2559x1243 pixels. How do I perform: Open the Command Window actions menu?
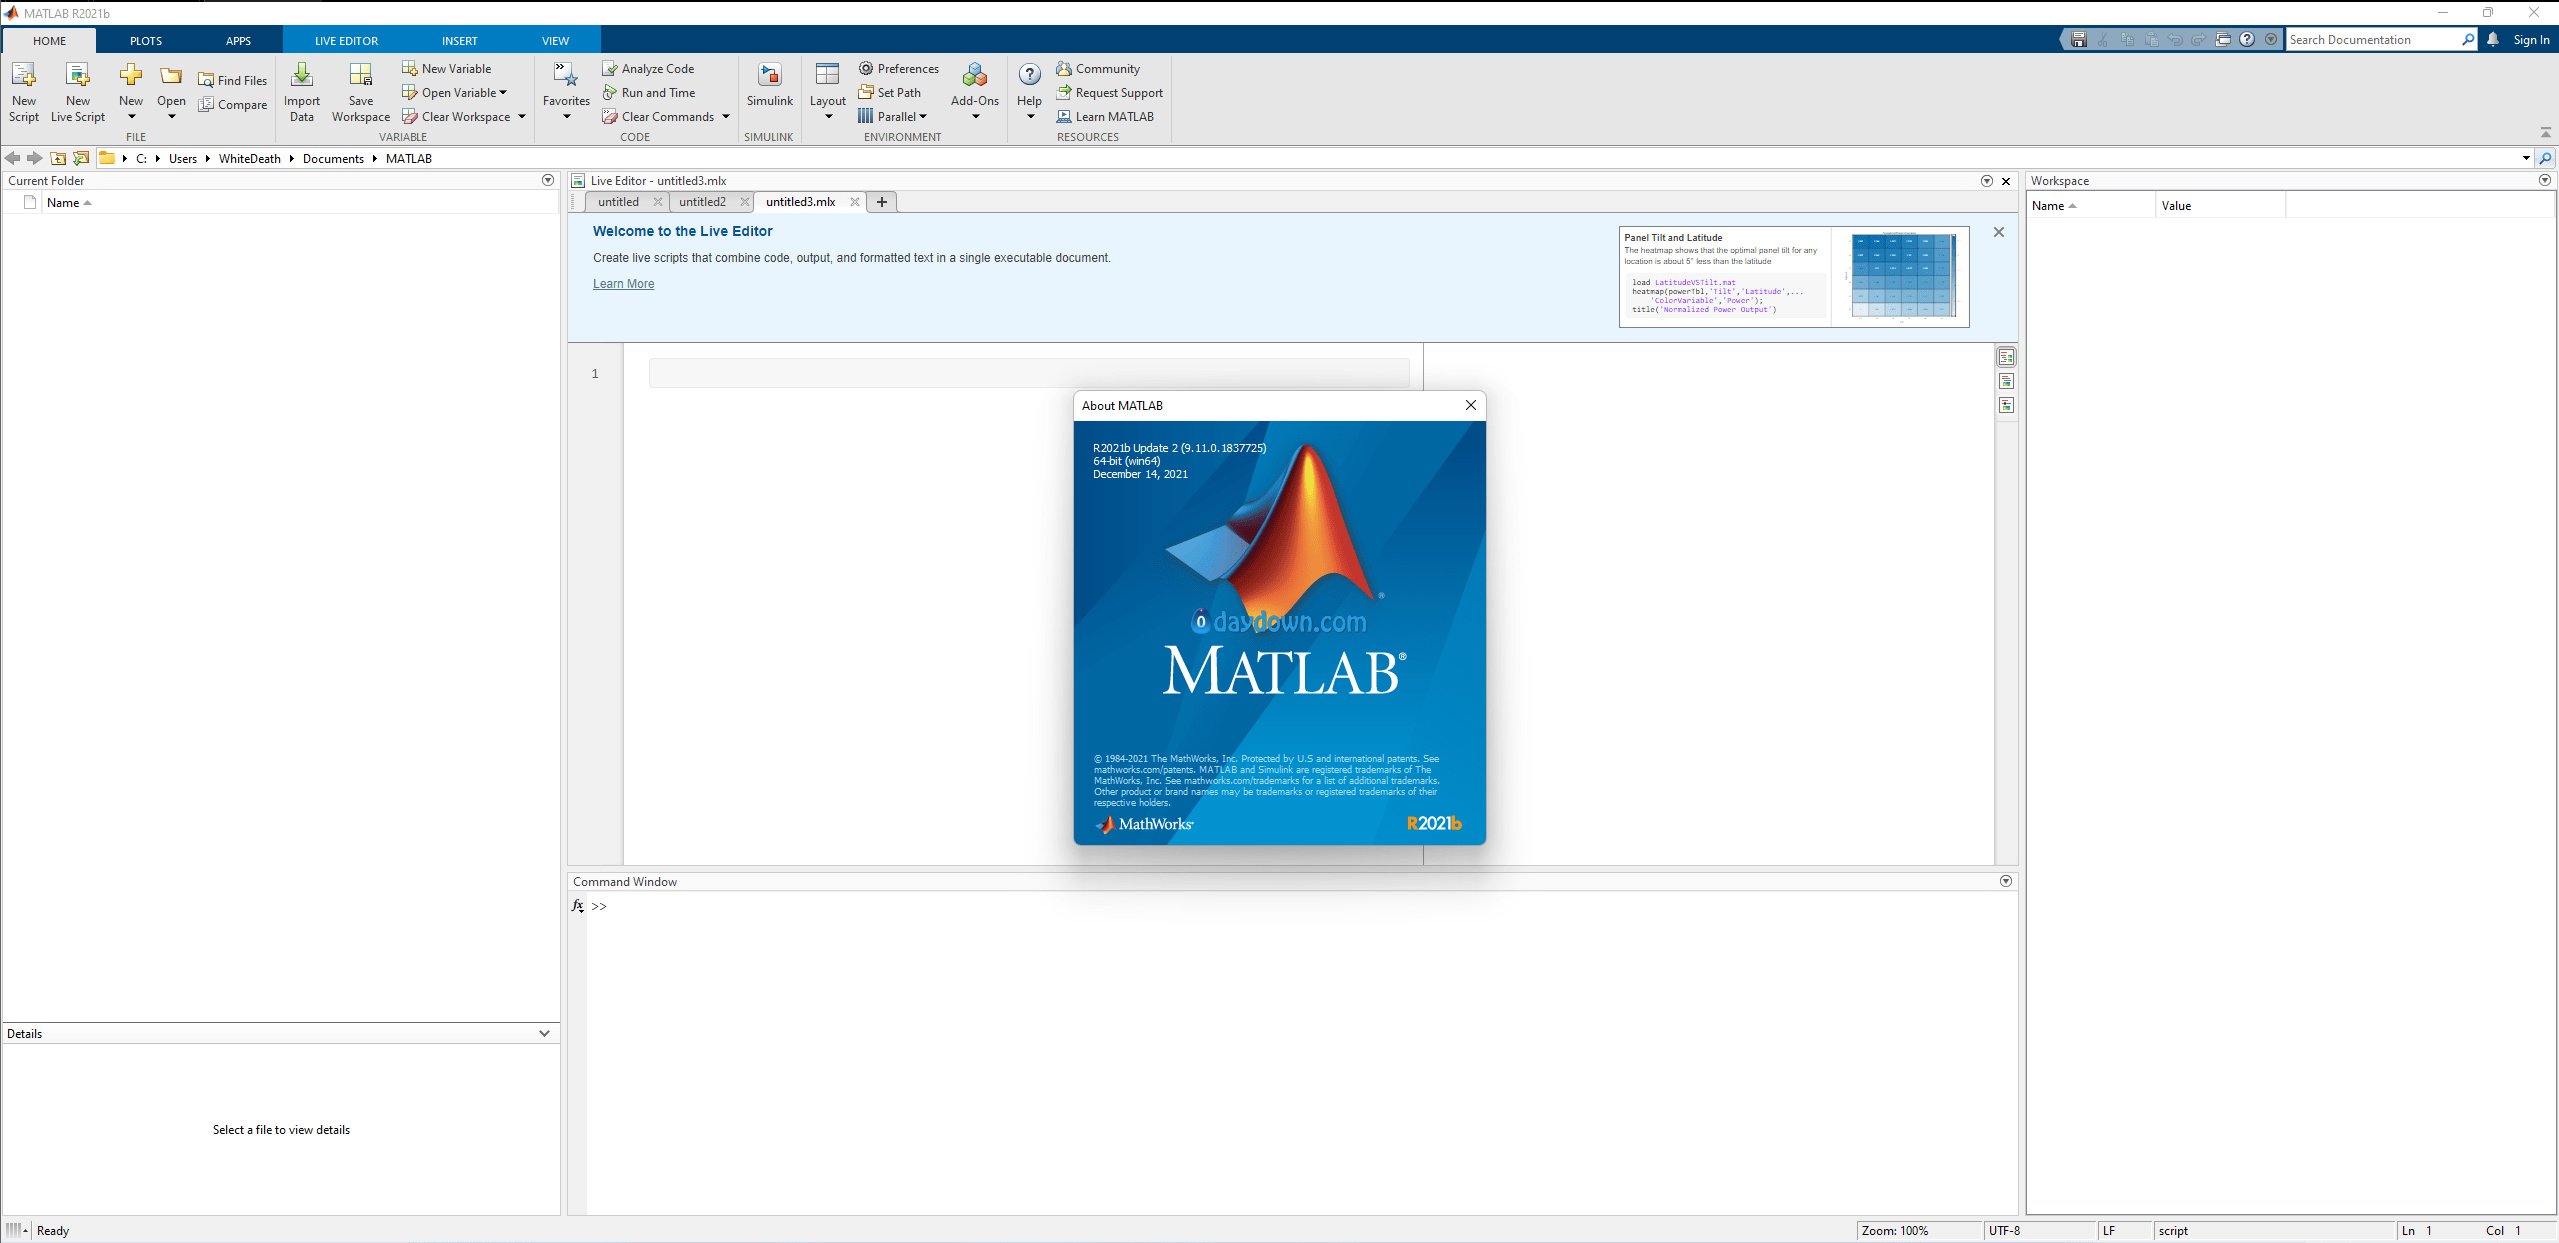pyautogui.click(x=2005, y=881)
